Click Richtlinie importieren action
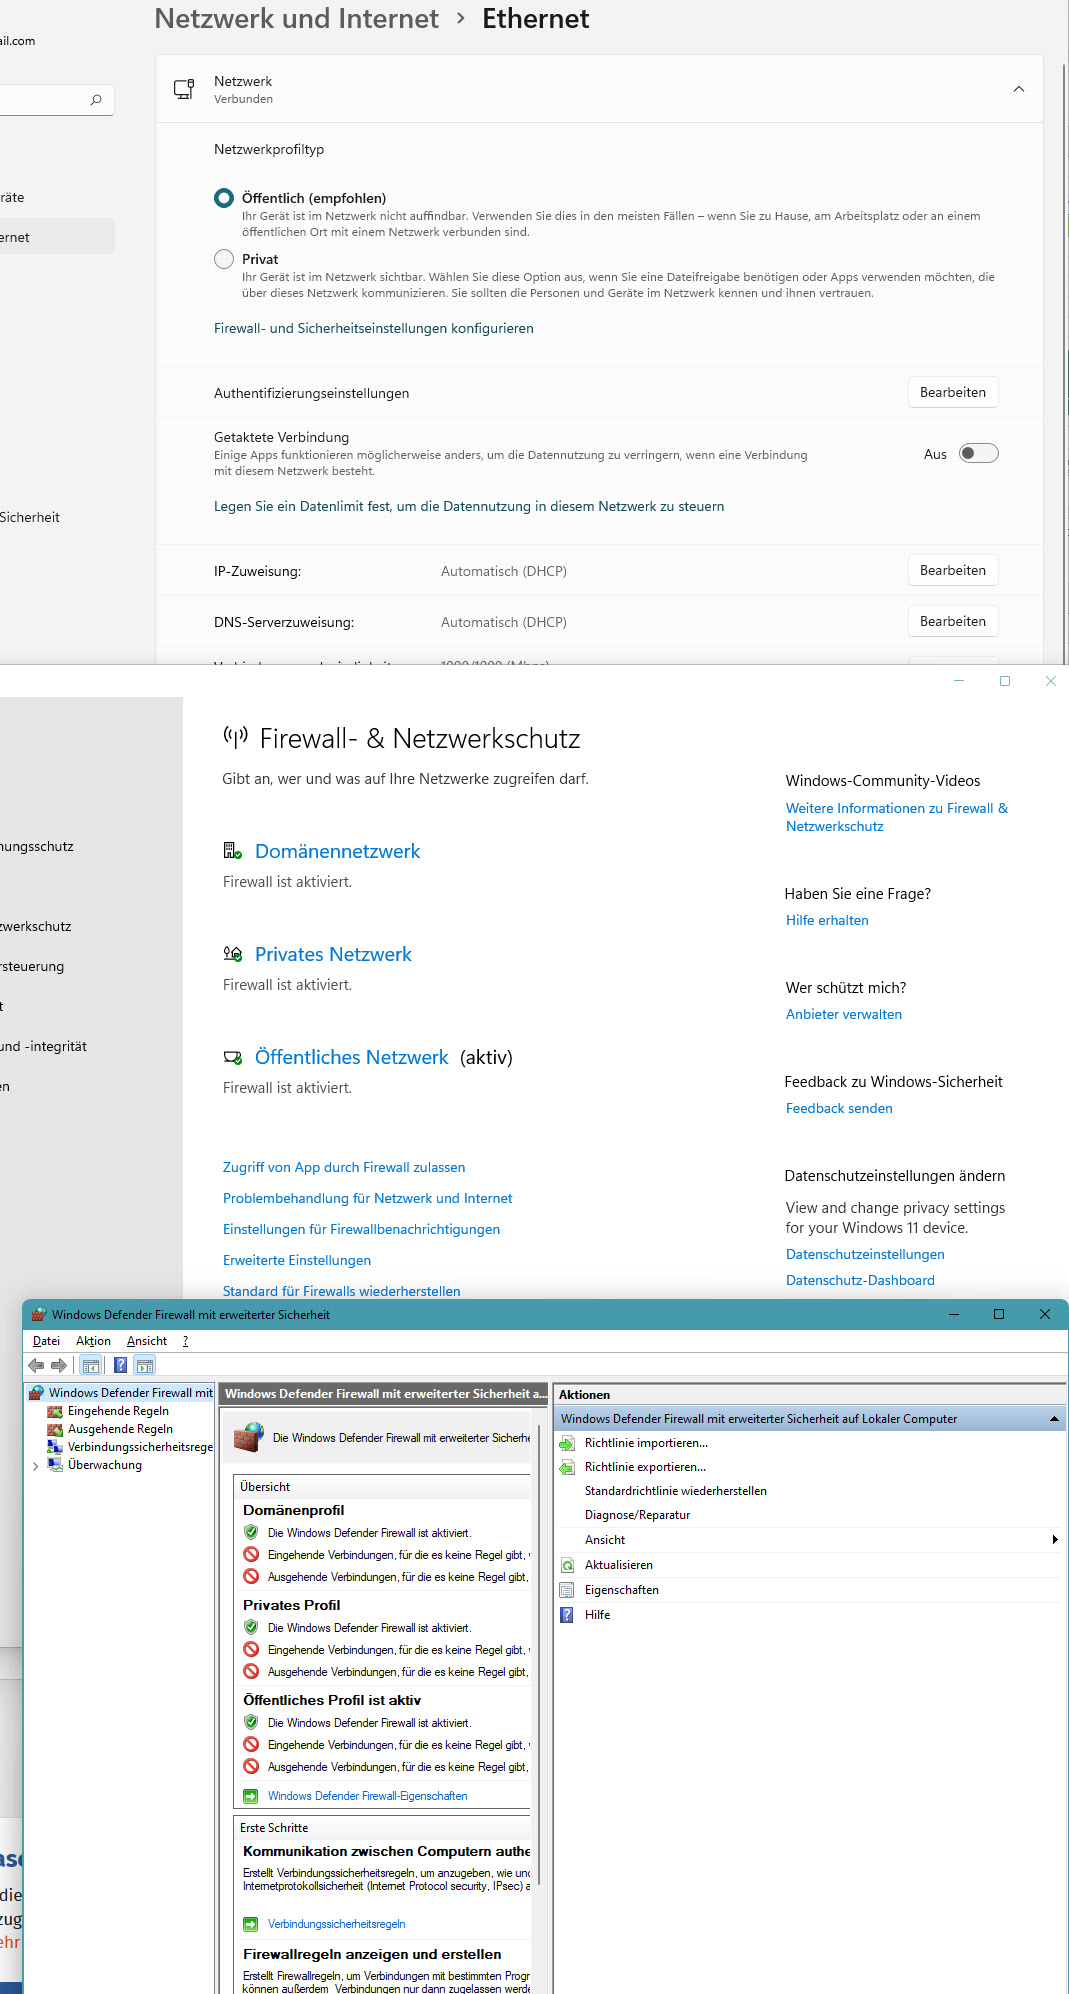The image size is (1069, 1994). click(646, 1443)
